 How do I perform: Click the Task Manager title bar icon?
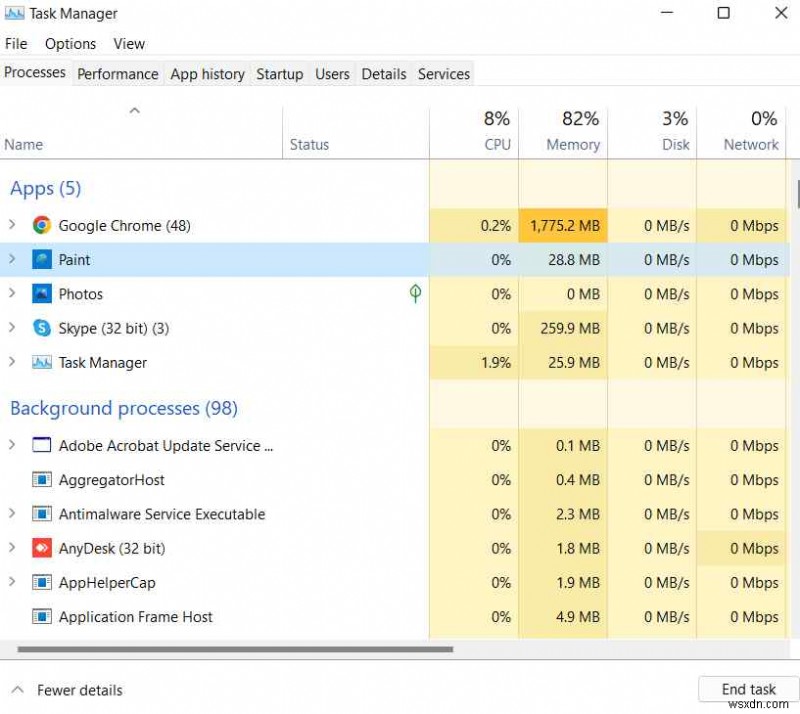tap(17, 13)
